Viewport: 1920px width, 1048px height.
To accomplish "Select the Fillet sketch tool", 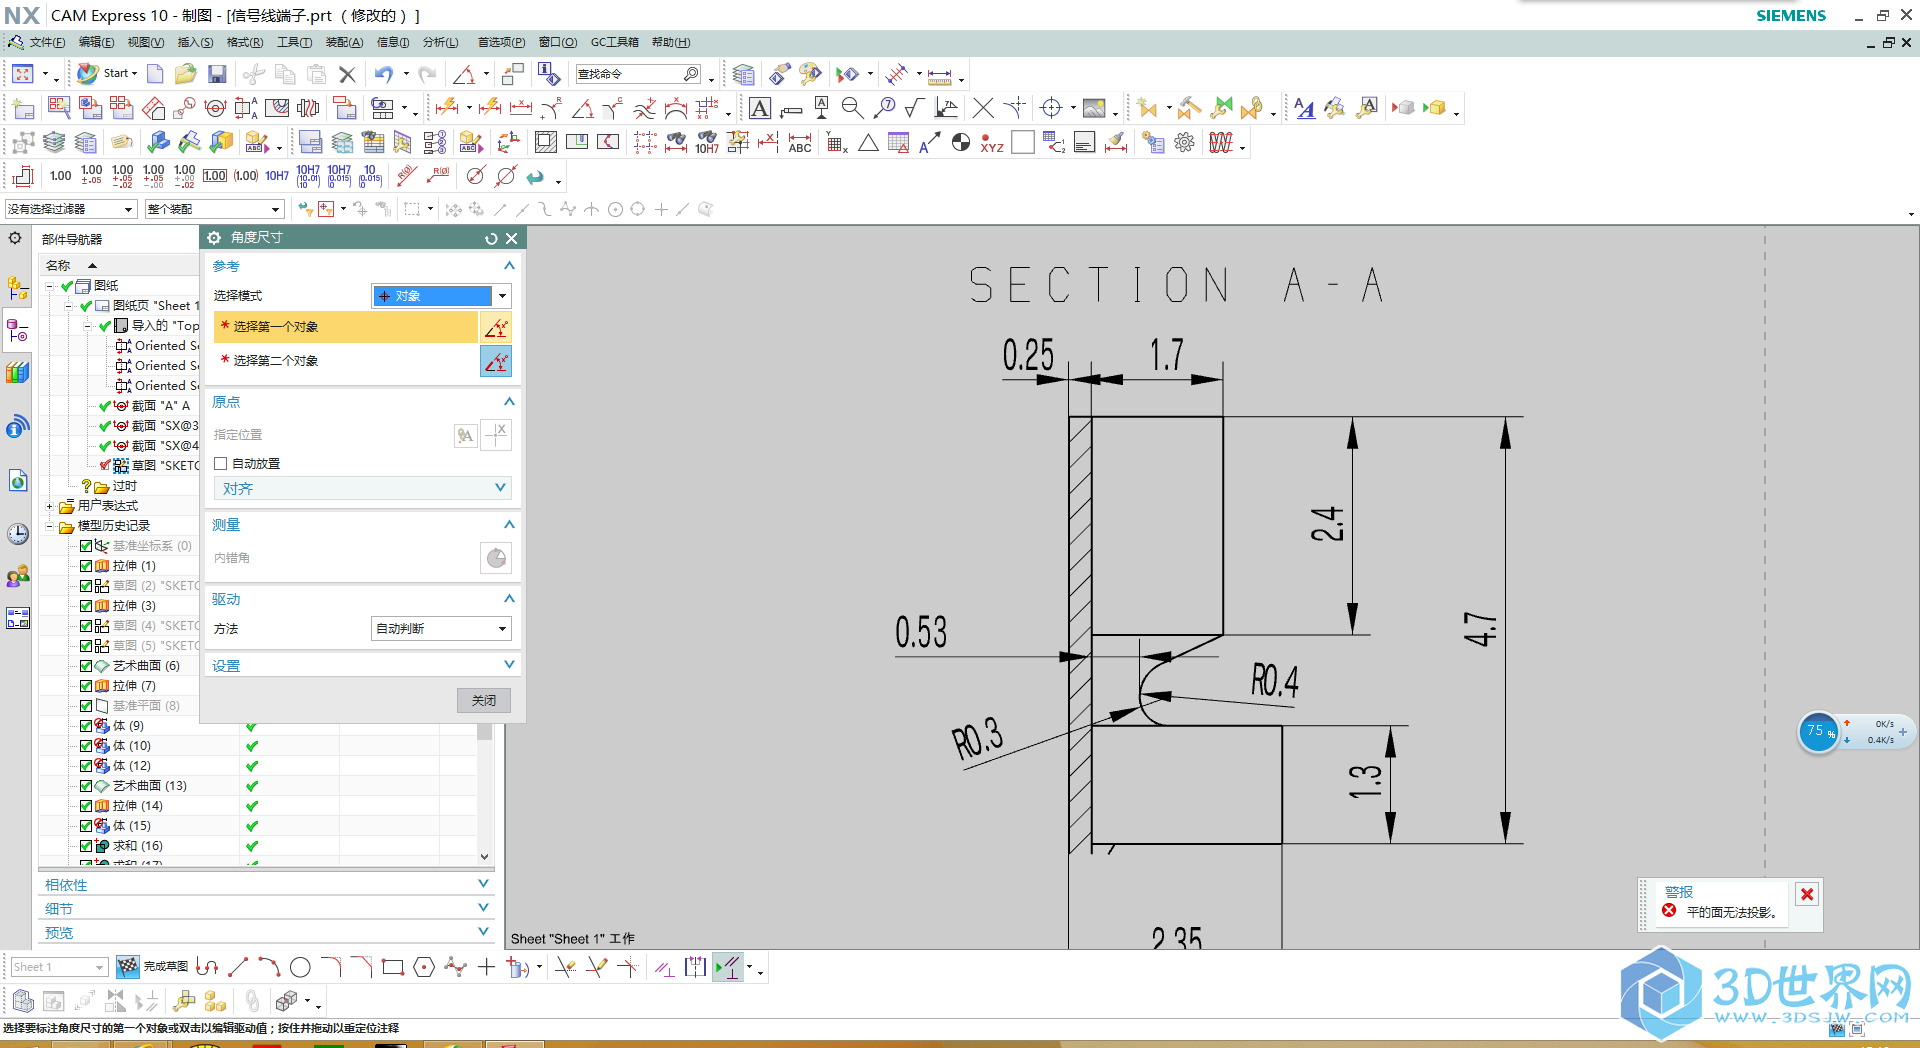I will [x=331, y=967].
